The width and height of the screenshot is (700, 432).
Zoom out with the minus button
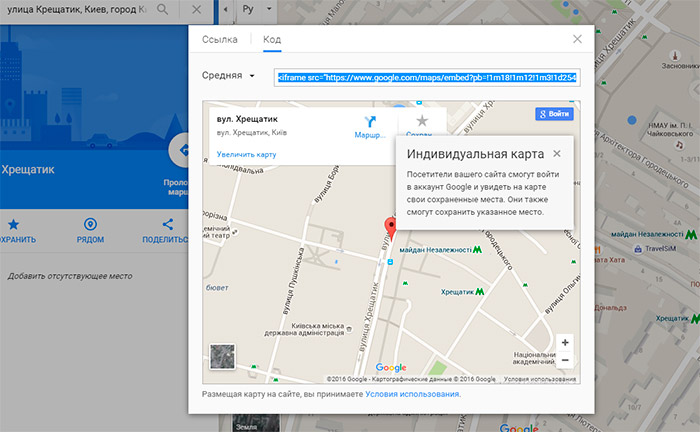[x=565, y=359]
